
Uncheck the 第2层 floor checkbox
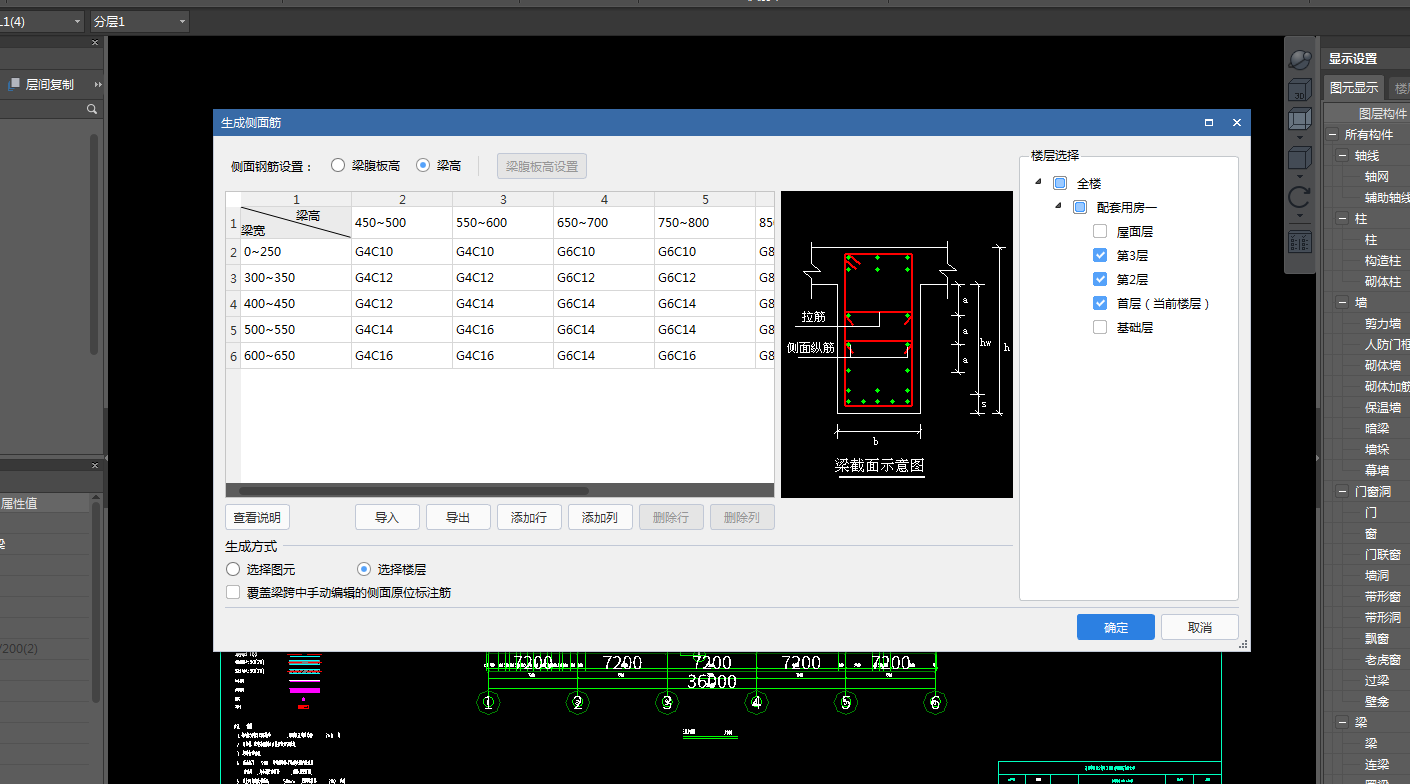(x=1100, y=279)
